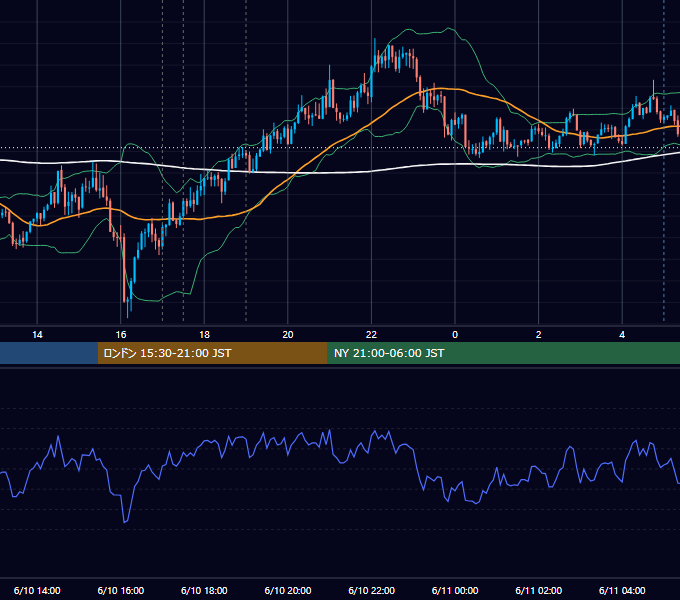Click the 2 hour label on price chart axis
Screen dimensions: 680x600
coord(539,335)
